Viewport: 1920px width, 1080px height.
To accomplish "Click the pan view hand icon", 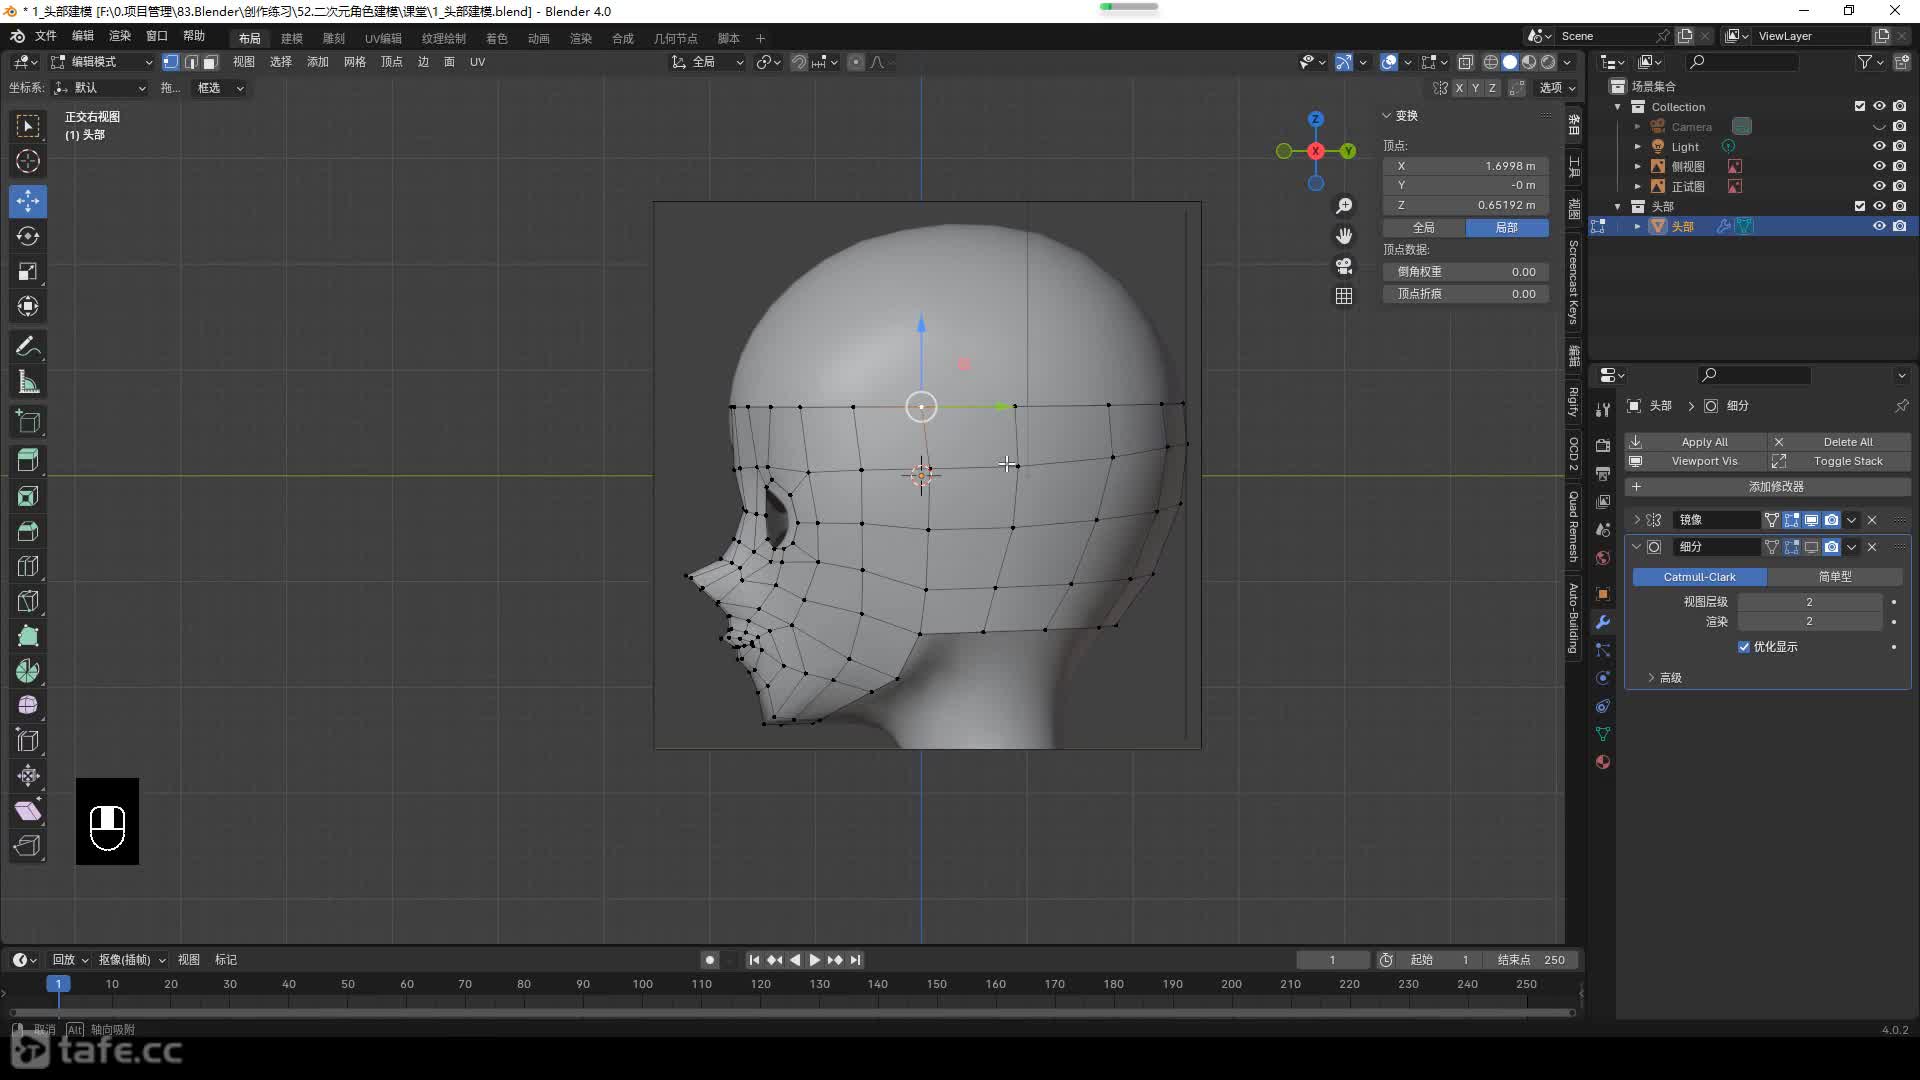I will (x=1344, y=236).
